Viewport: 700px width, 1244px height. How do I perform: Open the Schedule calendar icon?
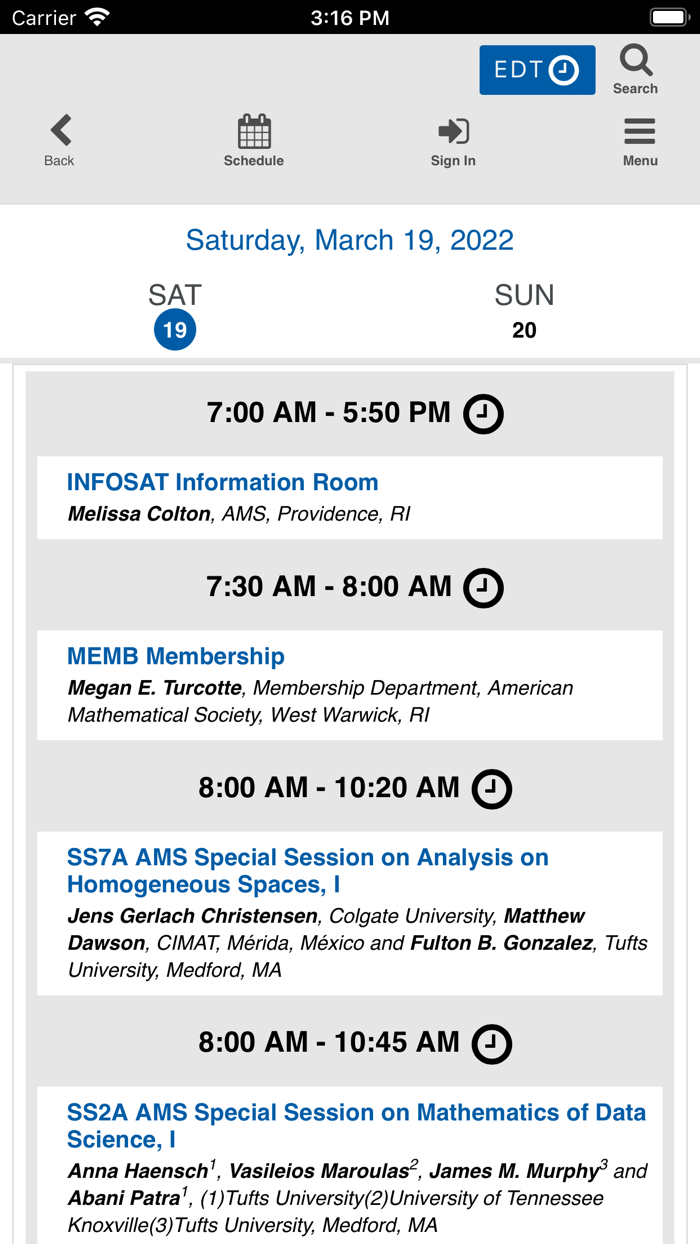pos(254,131)
